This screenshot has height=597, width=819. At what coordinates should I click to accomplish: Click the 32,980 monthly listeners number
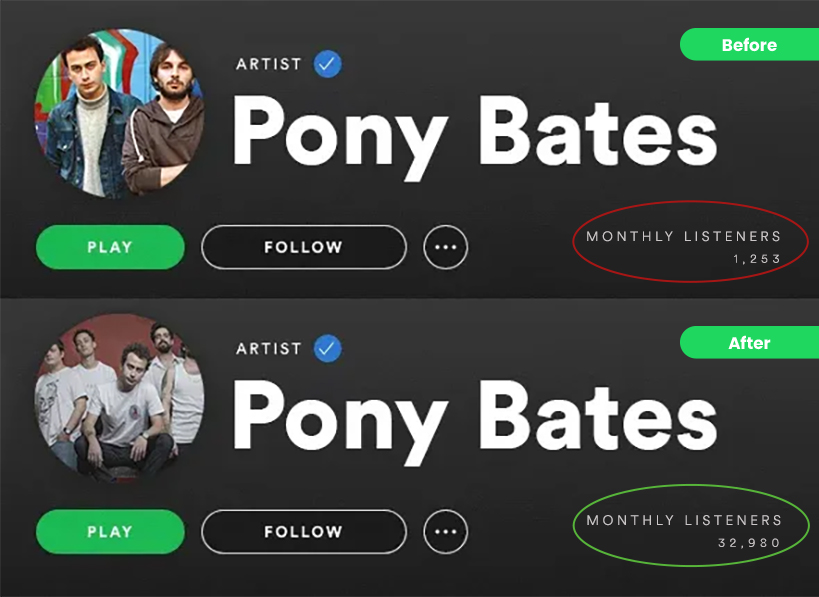point(749,543)
